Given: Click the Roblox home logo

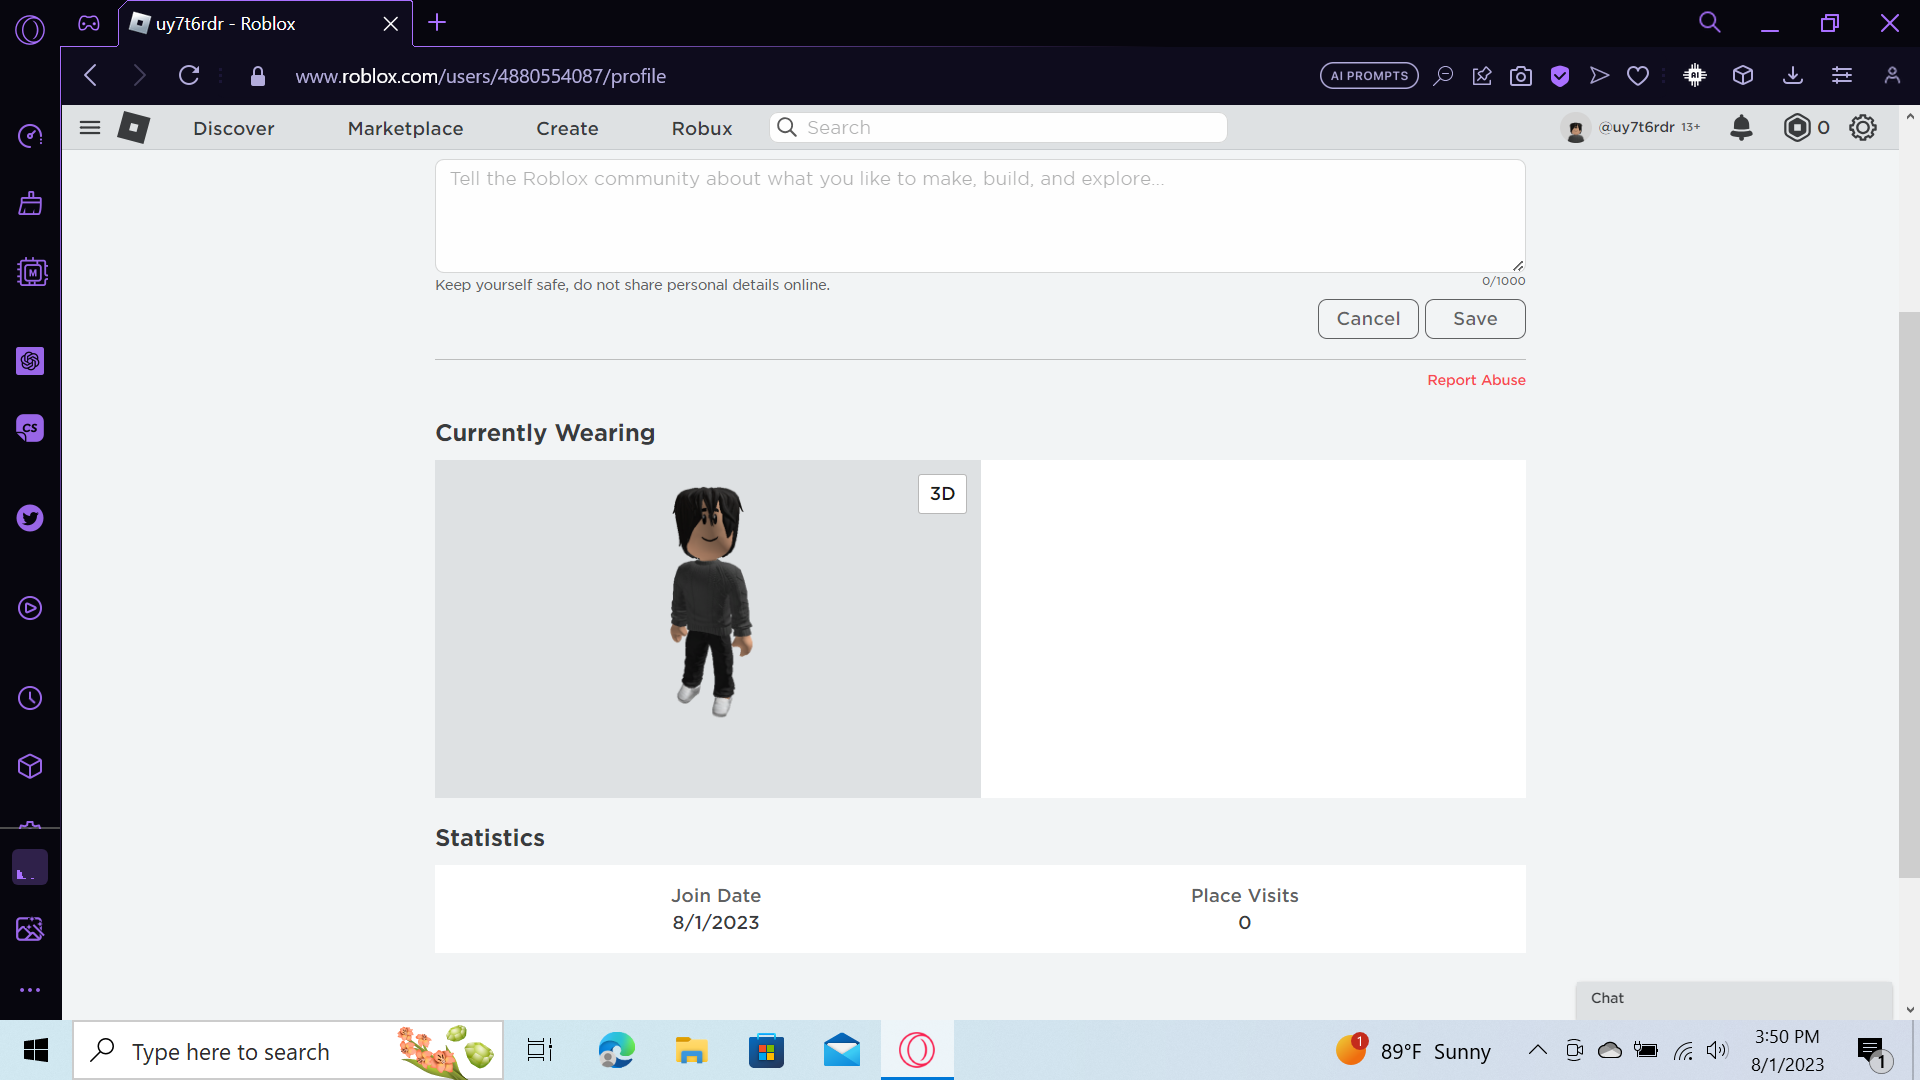Looking at the screenshot, I should coord(133,127).
